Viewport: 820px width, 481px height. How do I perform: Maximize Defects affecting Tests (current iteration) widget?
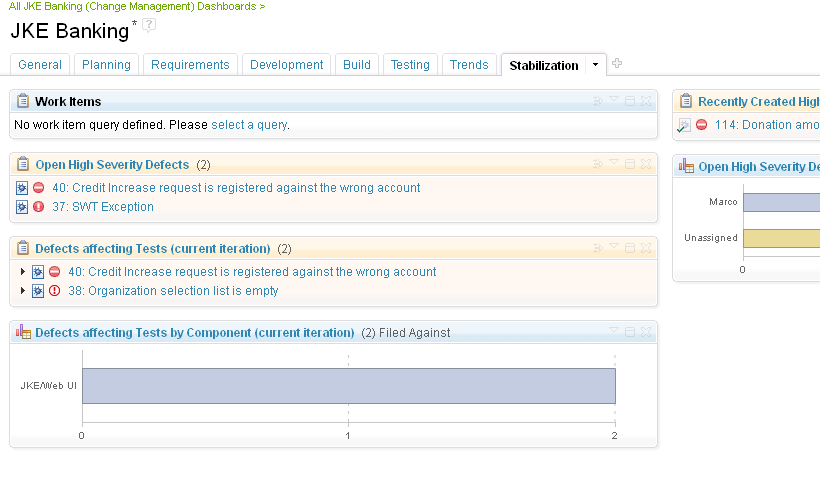pyautogui.click(x=630, y=248)
